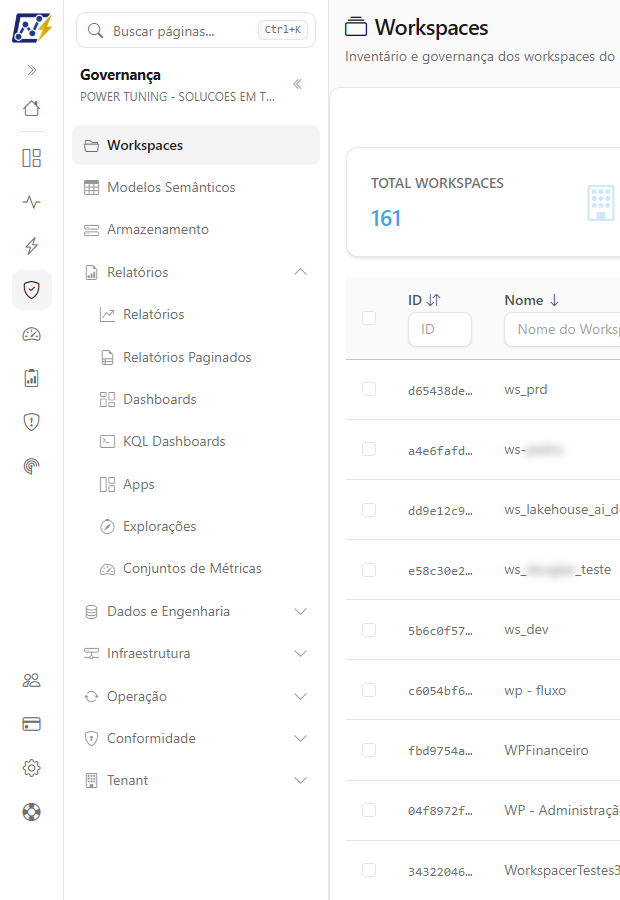Open Apps sub-item

click(x=196, y=484)
